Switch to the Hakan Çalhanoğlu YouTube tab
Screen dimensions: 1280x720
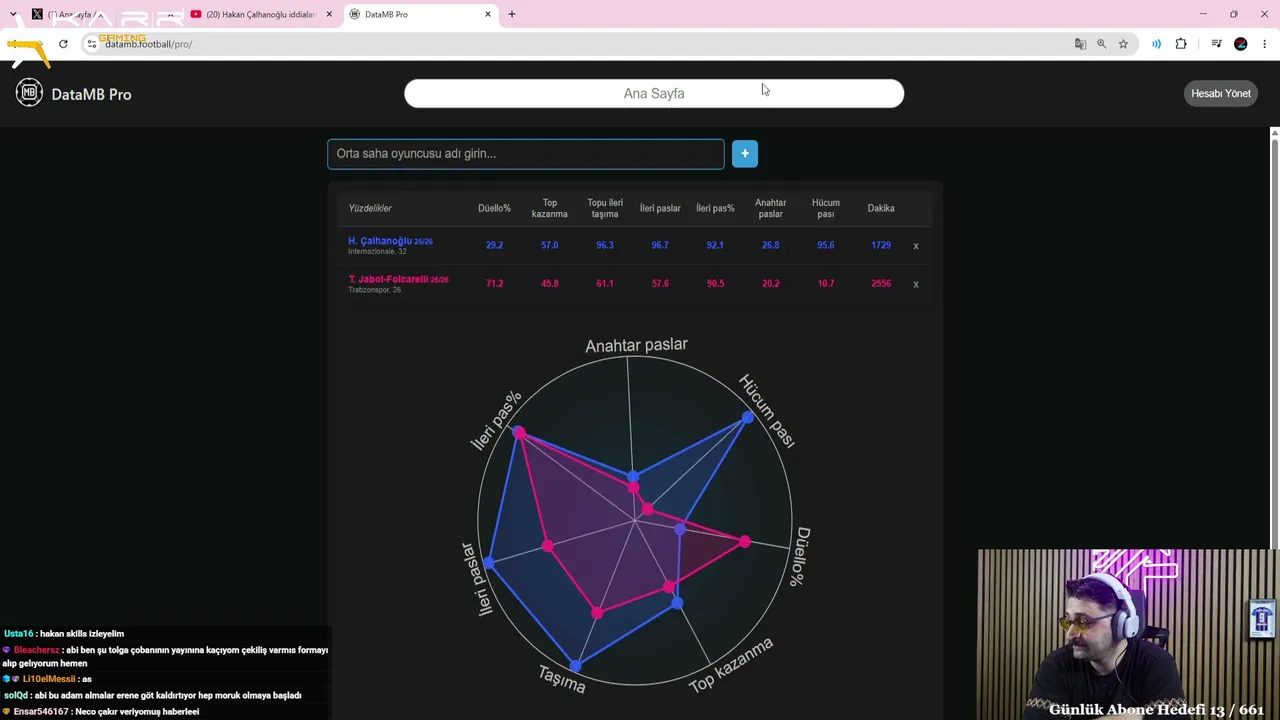click(x=261, y=14)
